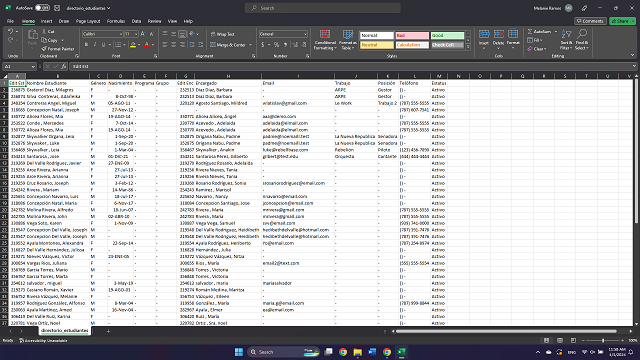Image resolution: width=640 pixels, height=360 pixels.
Task: Switch to the View tab
Action: coord(173,21)
